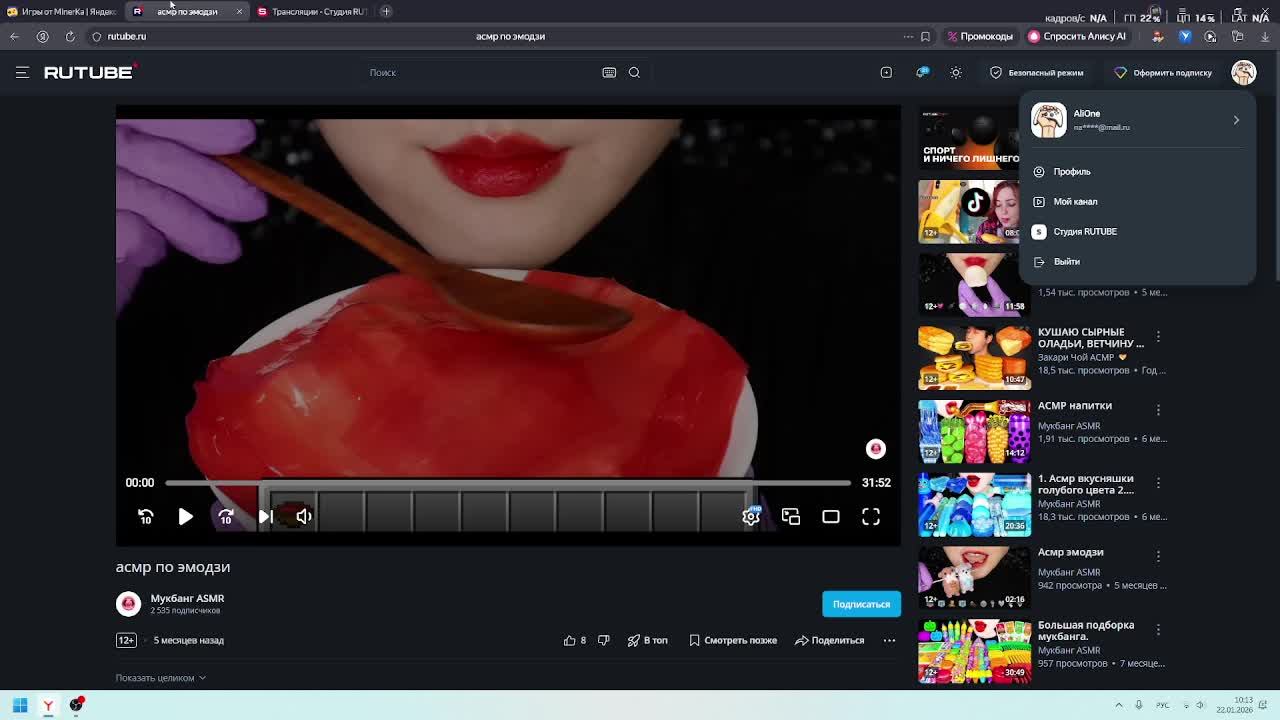
Task: Open the Спорт и ничего лишнего thumbnail
Action: pyautogui.click(x=968, y=137)
